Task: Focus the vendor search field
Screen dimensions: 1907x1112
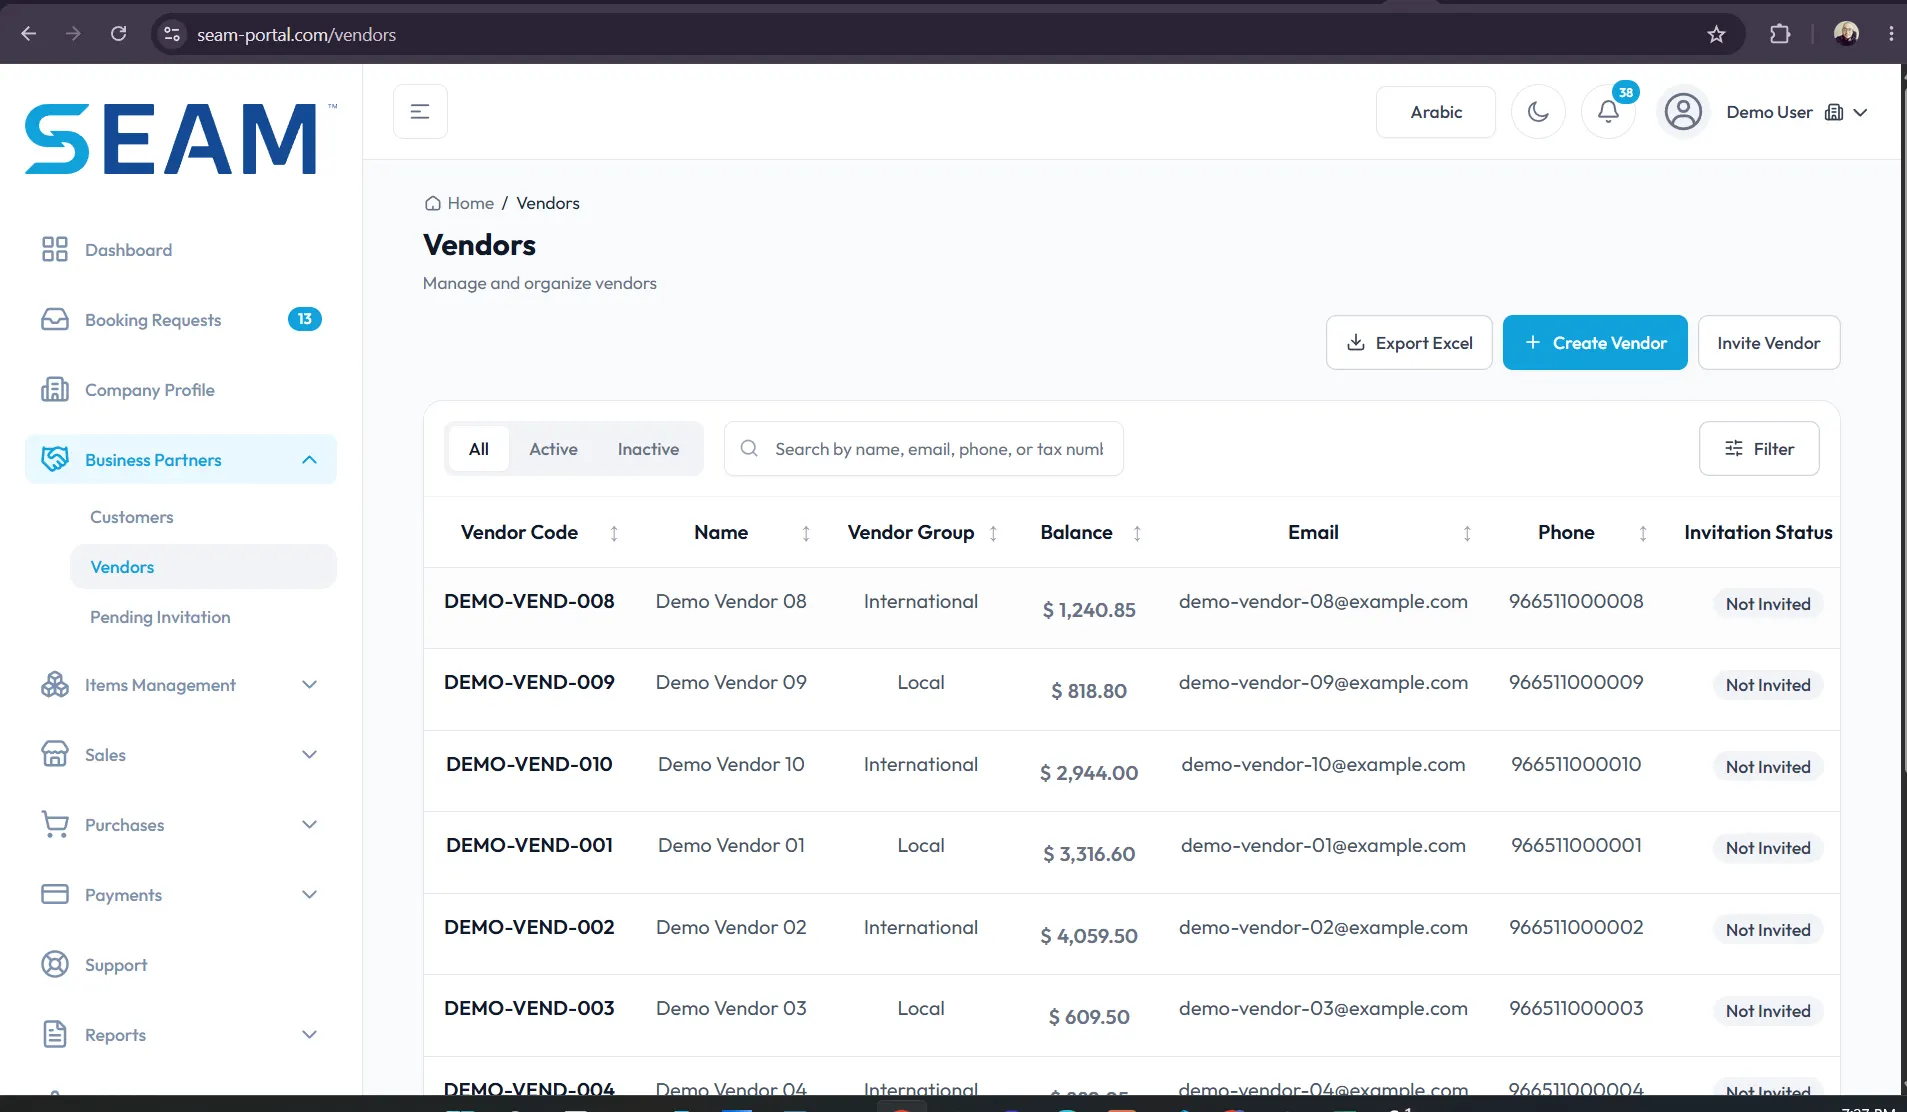Action: coord(924,449)
